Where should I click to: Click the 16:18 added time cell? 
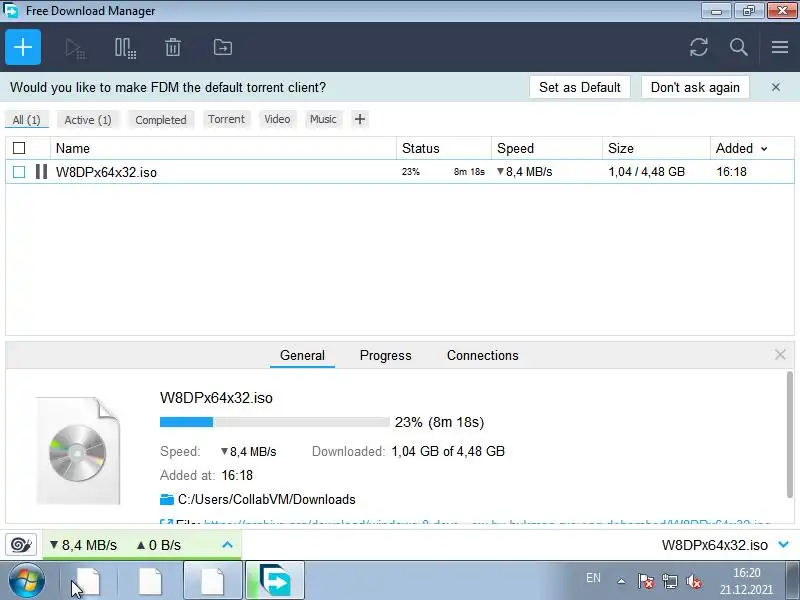tap(731, 172)
